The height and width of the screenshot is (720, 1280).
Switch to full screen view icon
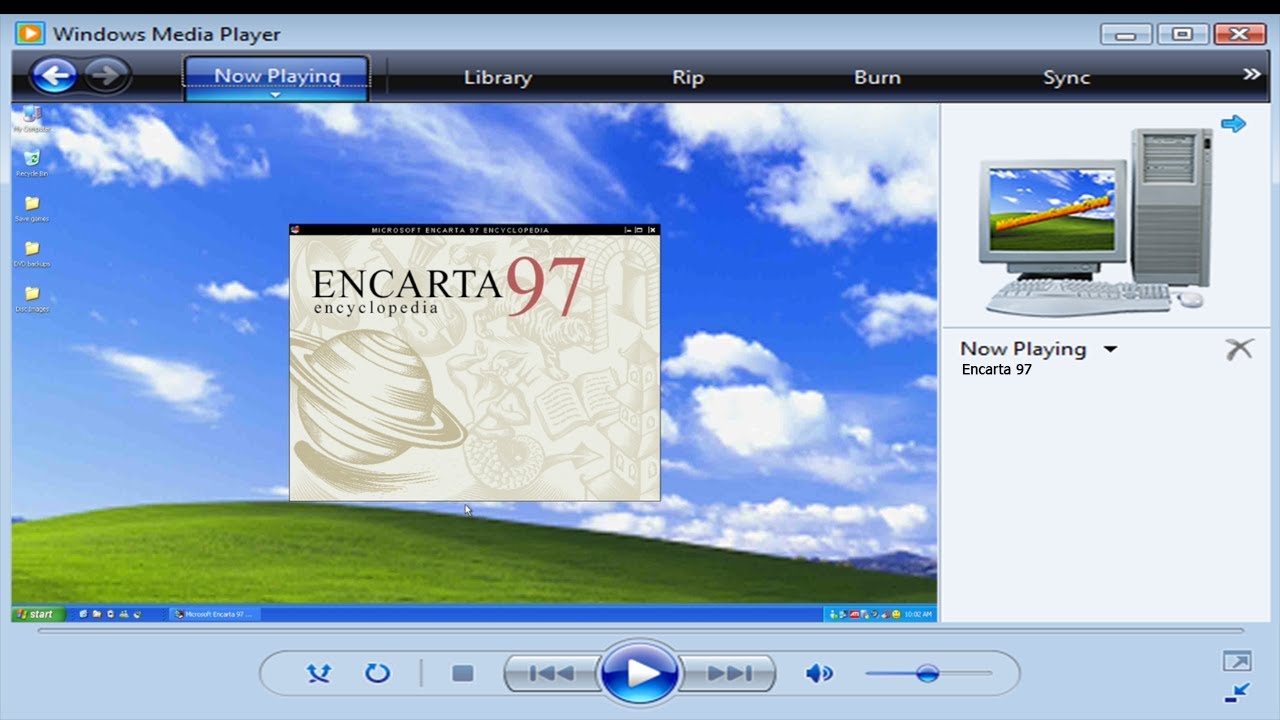coord(1237,661)
